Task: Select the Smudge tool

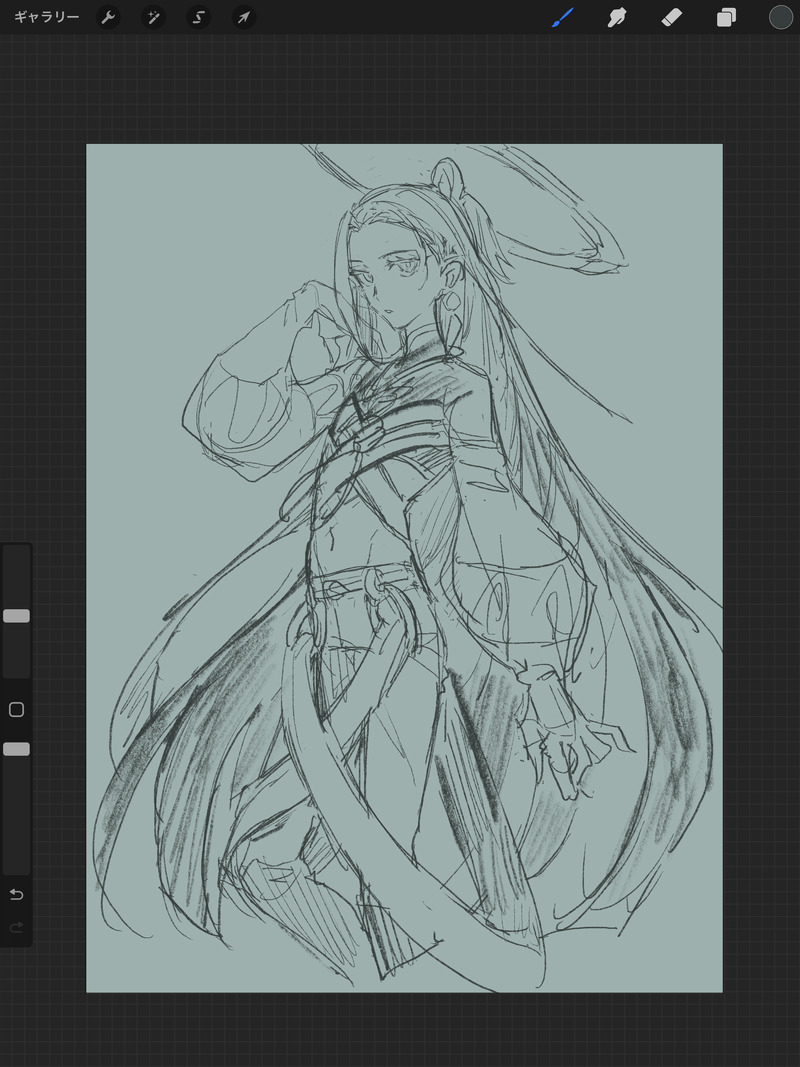Action: (616, 17)
